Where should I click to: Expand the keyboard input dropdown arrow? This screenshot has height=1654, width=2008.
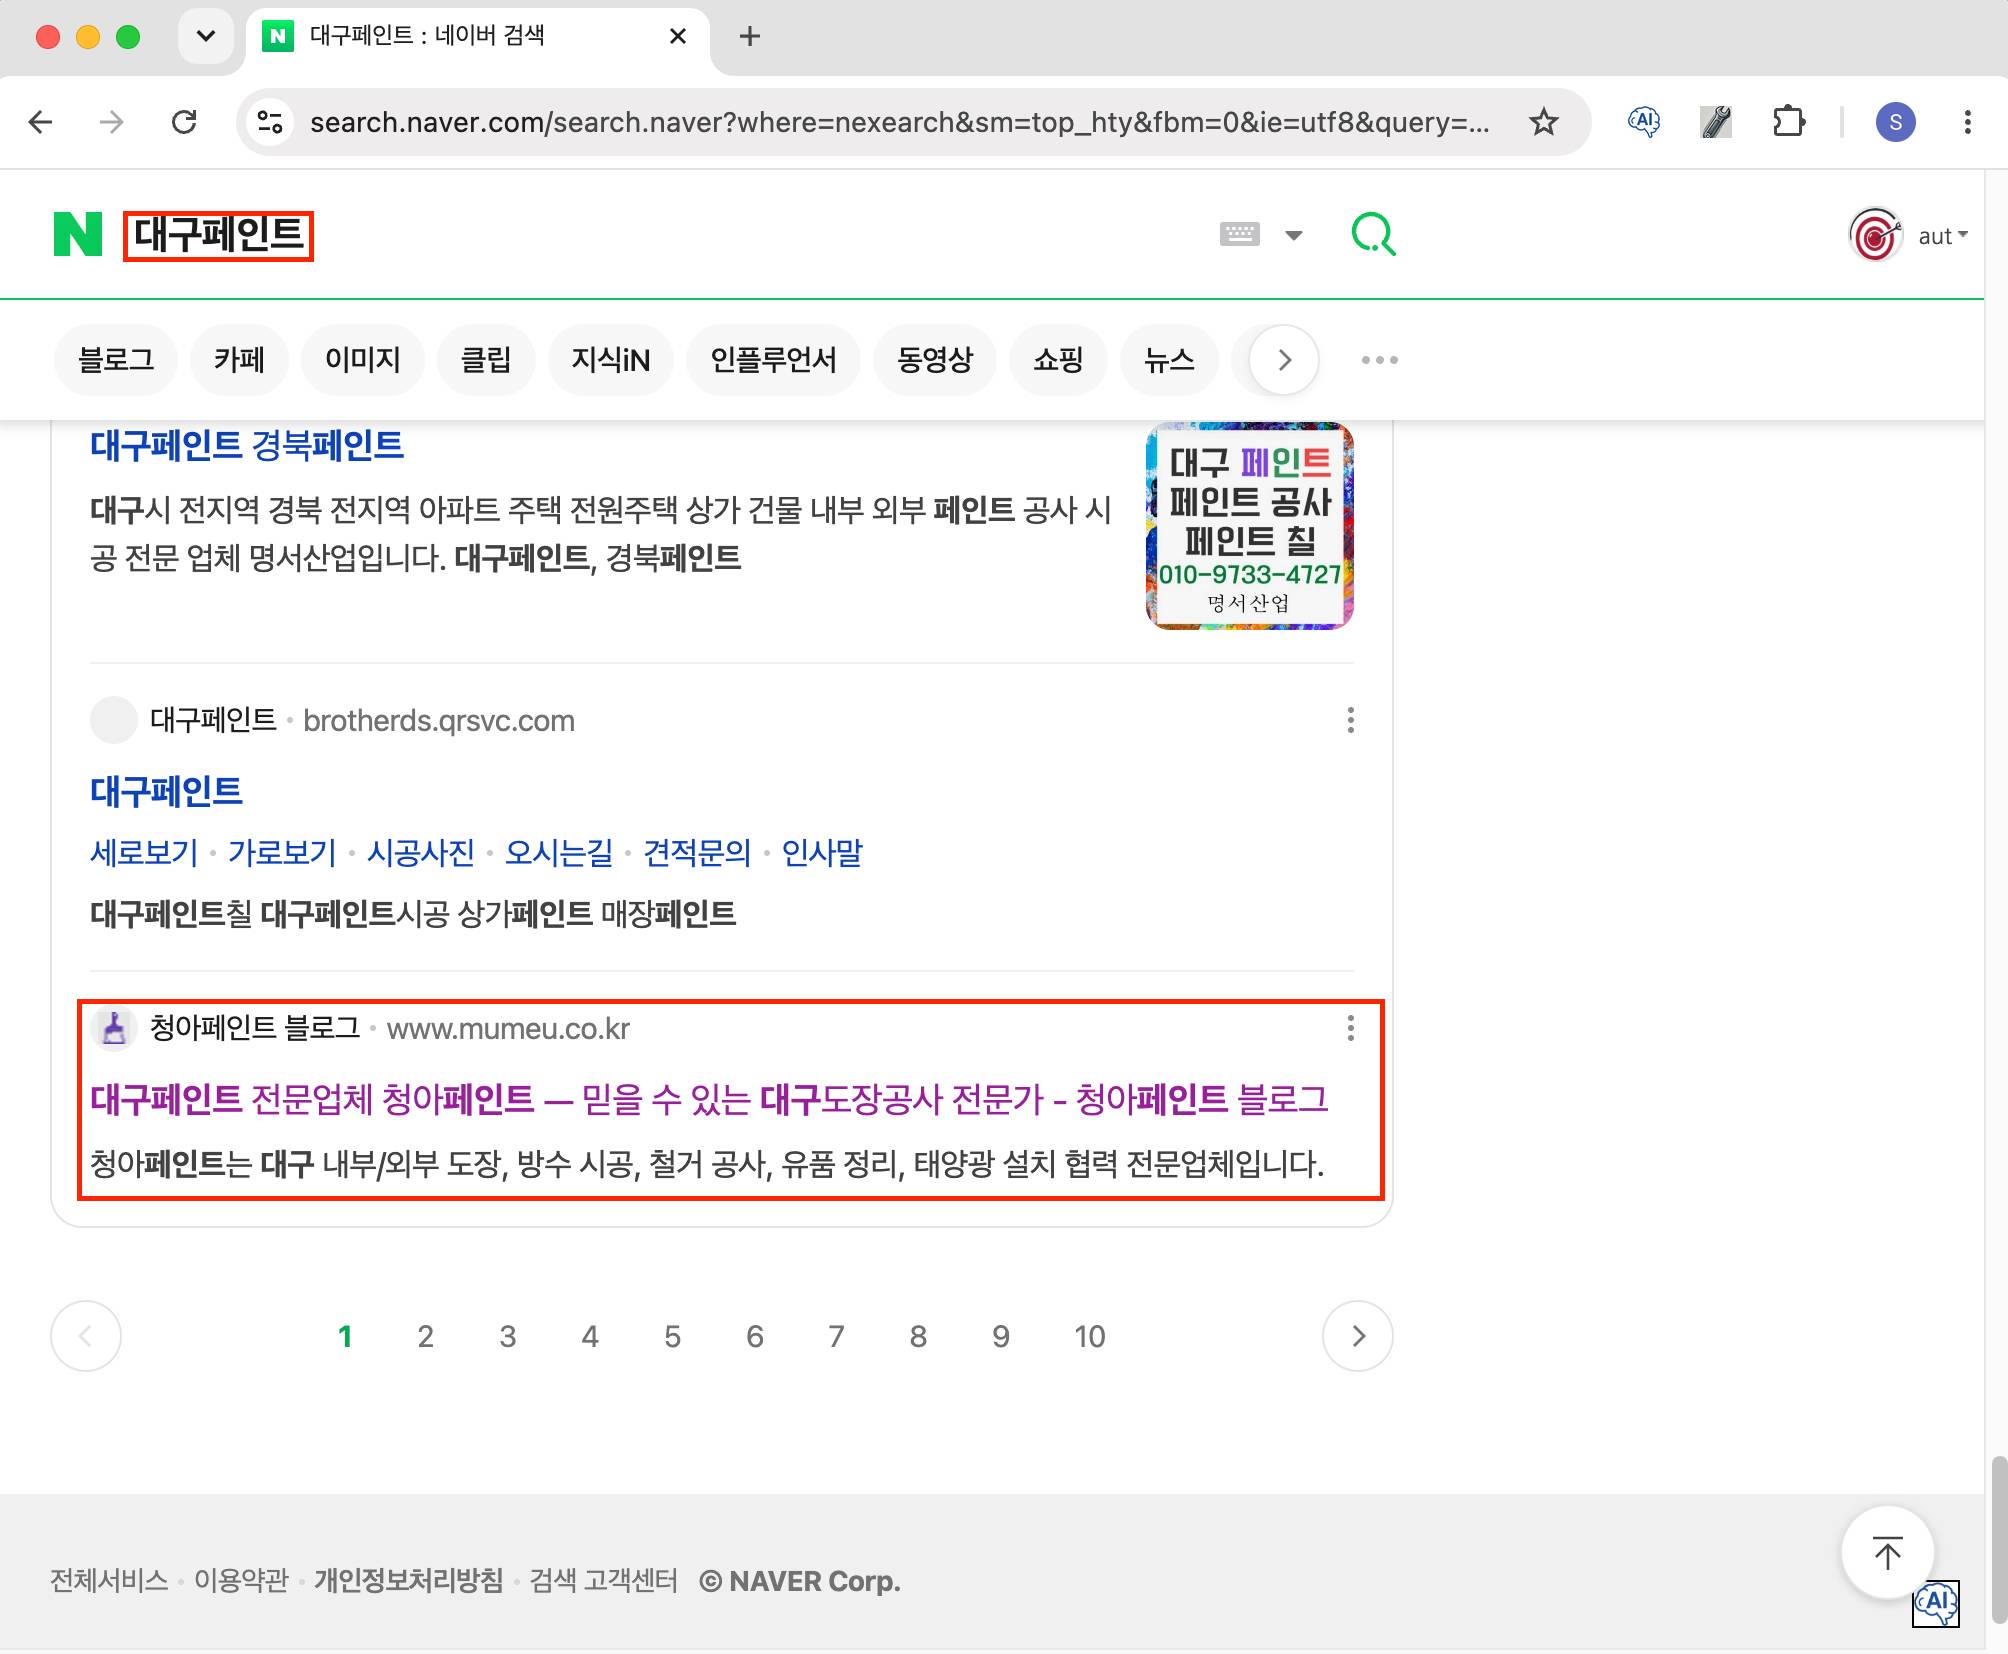point(1294,236)
